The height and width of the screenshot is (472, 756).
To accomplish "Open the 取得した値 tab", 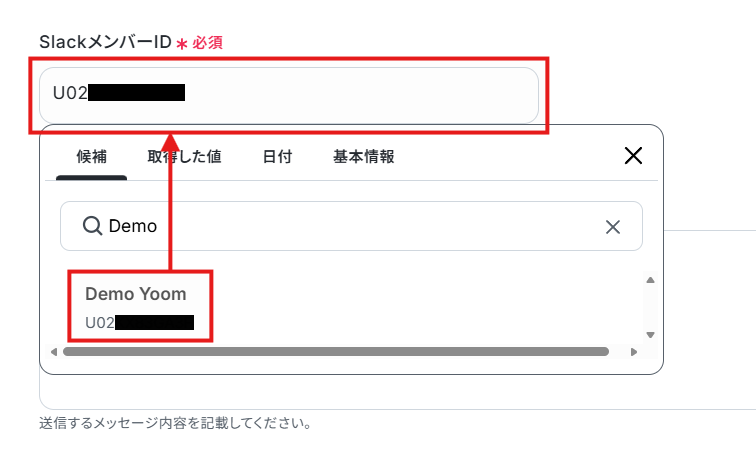I will click(x=184, y=157).
